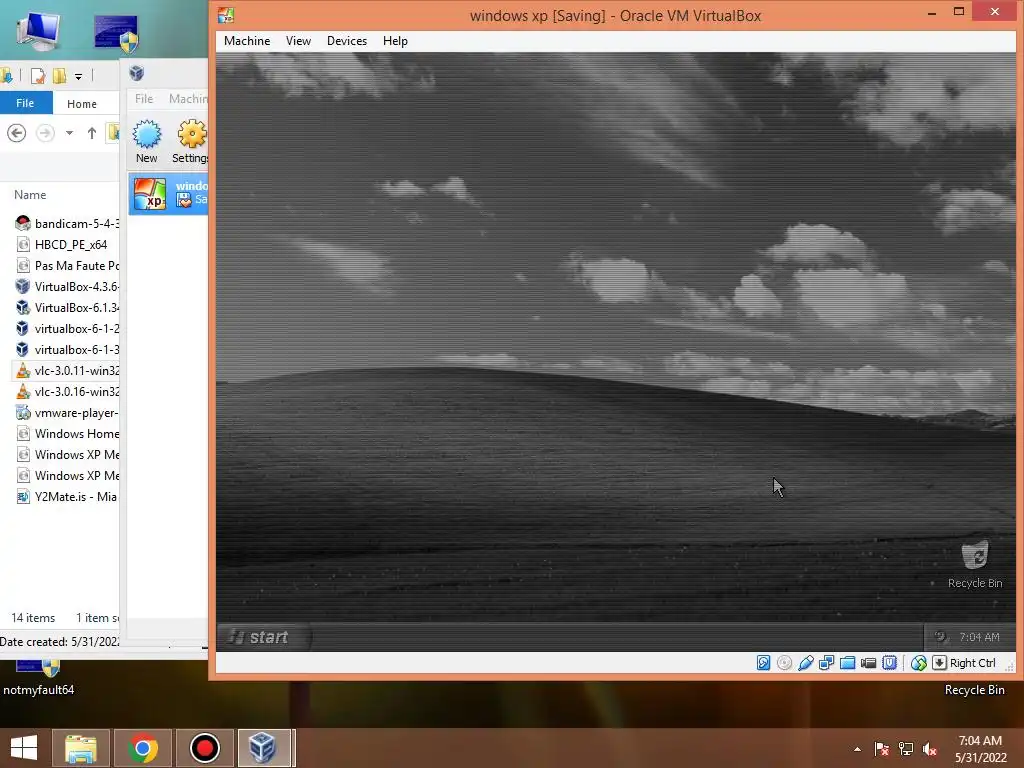Click the XP start button in VM
The width and height of the screenshot is (1024, 768).
tap(263, 637)
